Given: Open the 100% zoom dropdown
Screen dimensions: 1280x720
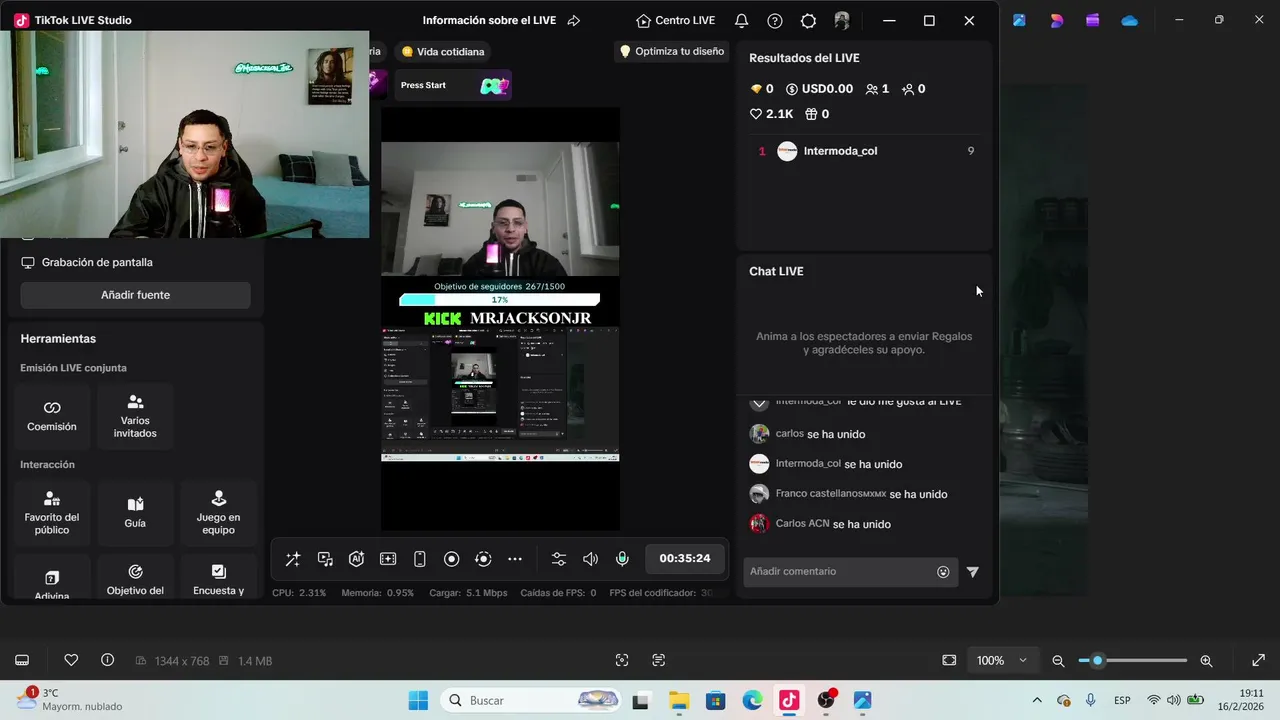Looking at the screenshot, I should (x=1001, y=660).
